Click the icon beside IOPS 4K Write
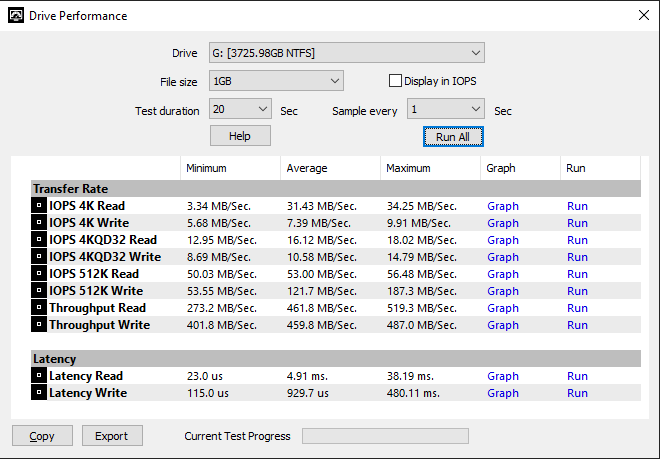The height and width of the screenshot is (459, 660). click(x=39, y=223)
